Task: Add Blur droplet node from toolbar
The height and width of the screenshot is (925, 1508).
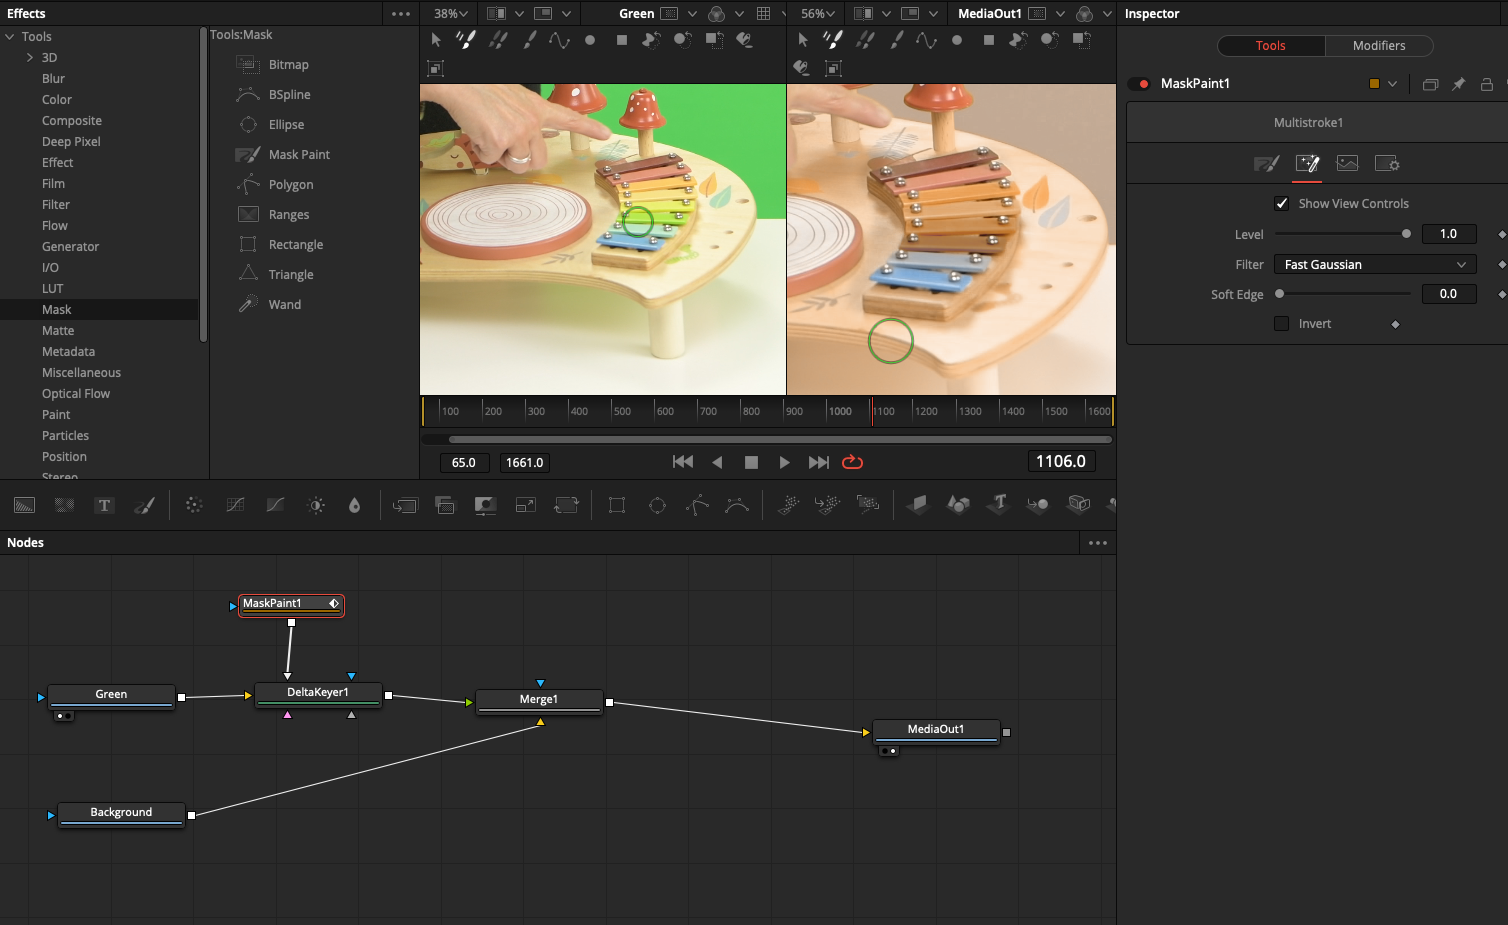Action: (354, 505)
